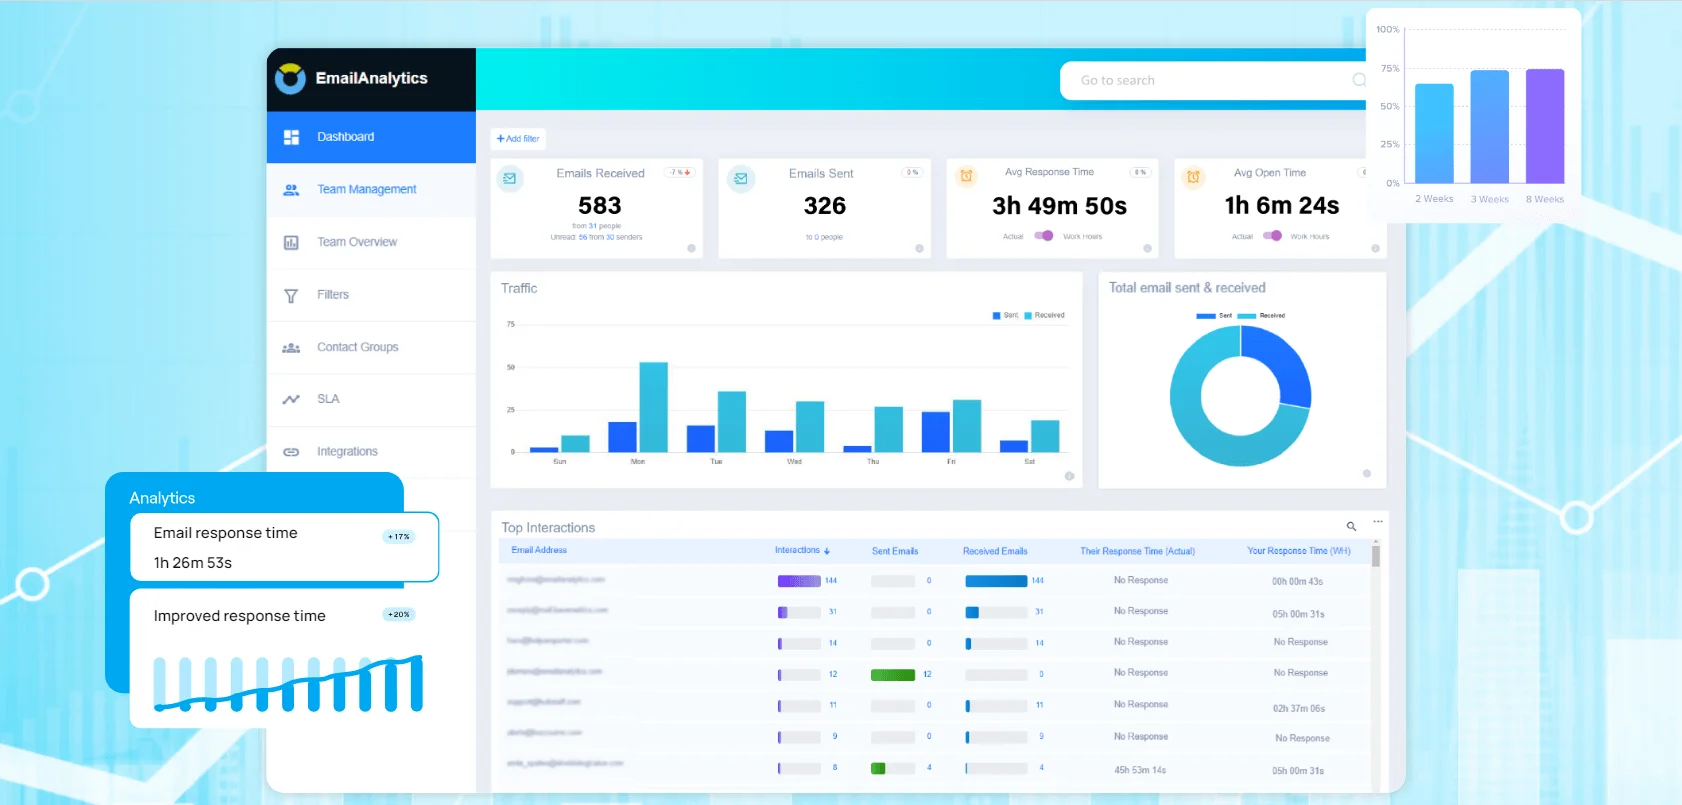Click the Email response time card
This screenshot has width=1682, height=805.
pyautogui.click(x=284, y=547)
